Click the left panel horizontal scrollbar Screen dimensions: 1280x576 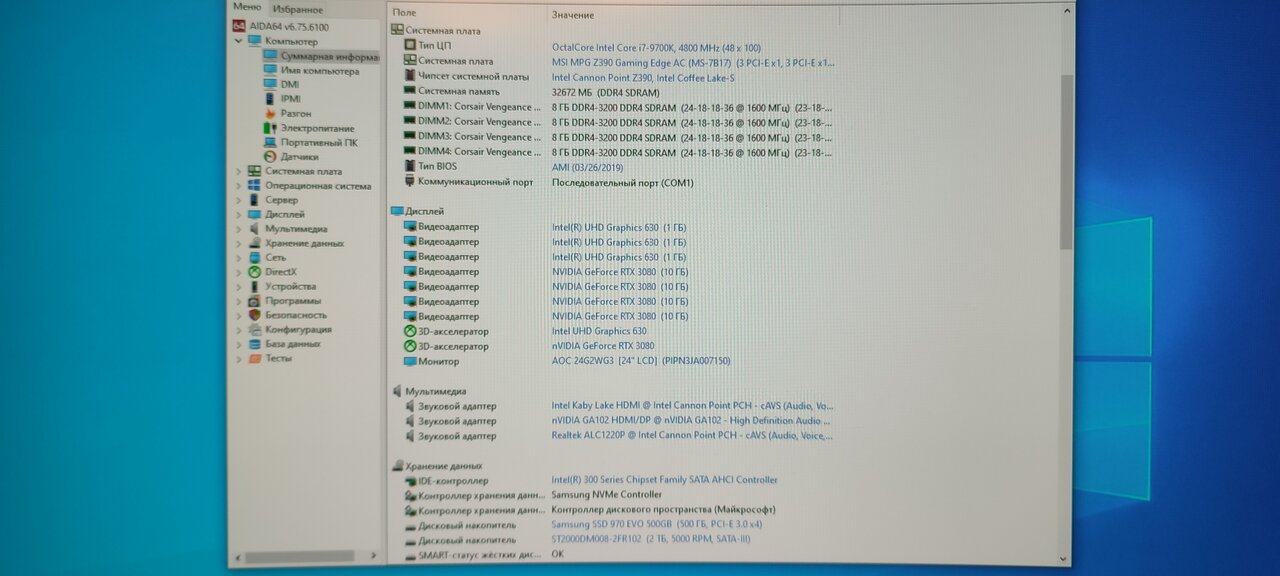coord(300,556)
